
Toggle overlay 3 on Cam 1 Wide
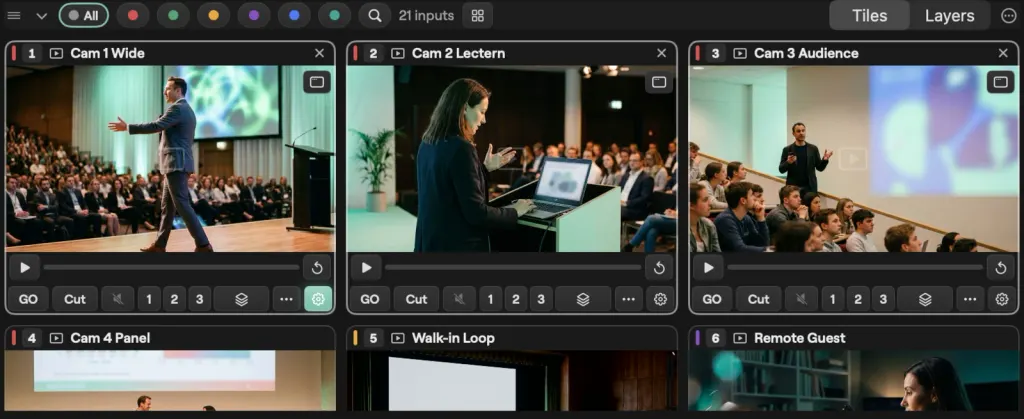199,299
